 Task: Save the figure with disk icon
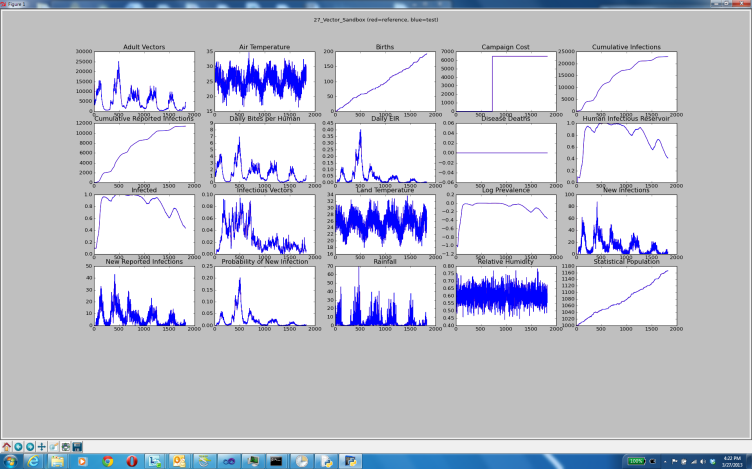click(x=77, y=446)
